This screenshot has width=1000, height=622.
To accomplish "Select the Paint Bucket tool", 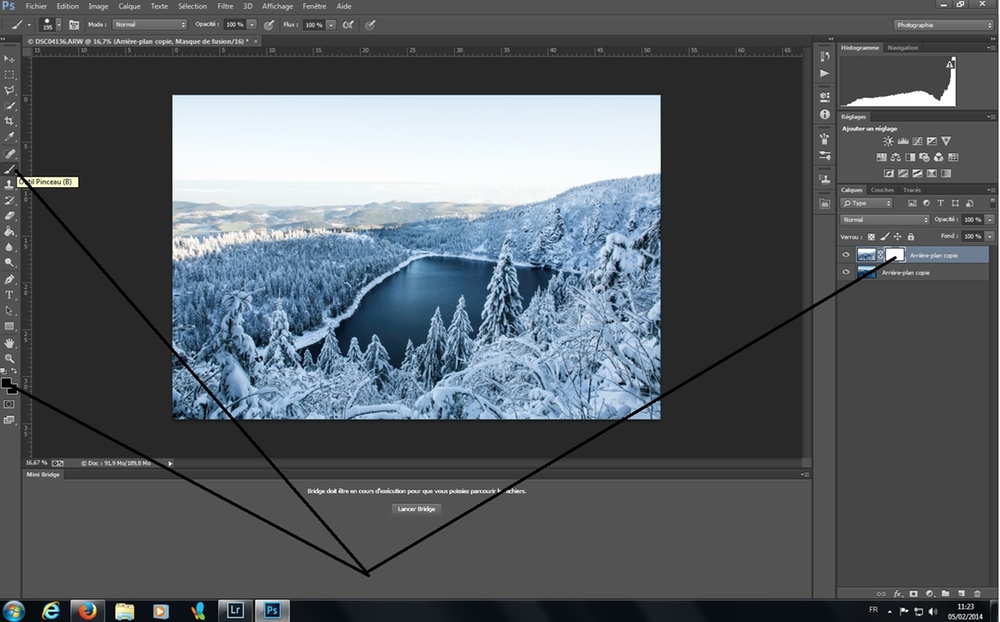I will click(9, 232).
